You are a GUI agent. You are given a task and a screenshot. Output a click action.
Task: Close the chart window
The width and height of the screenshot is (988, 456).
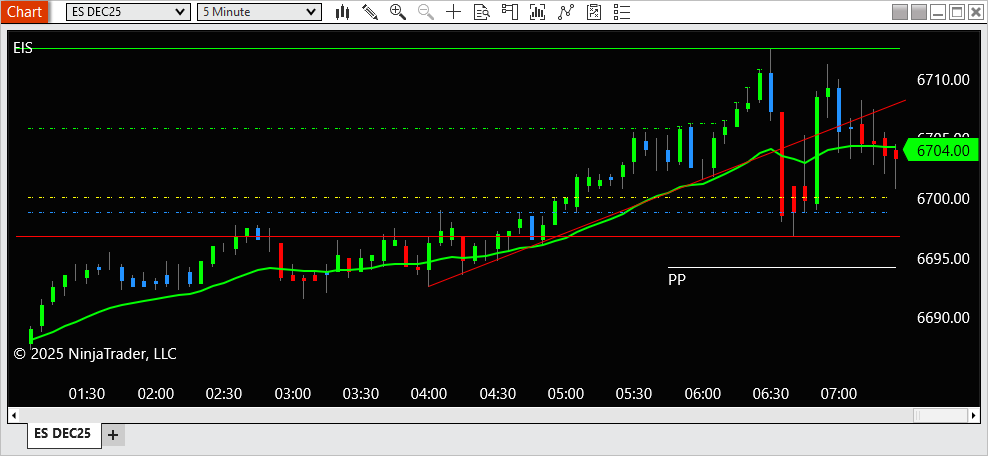(975, 11)
